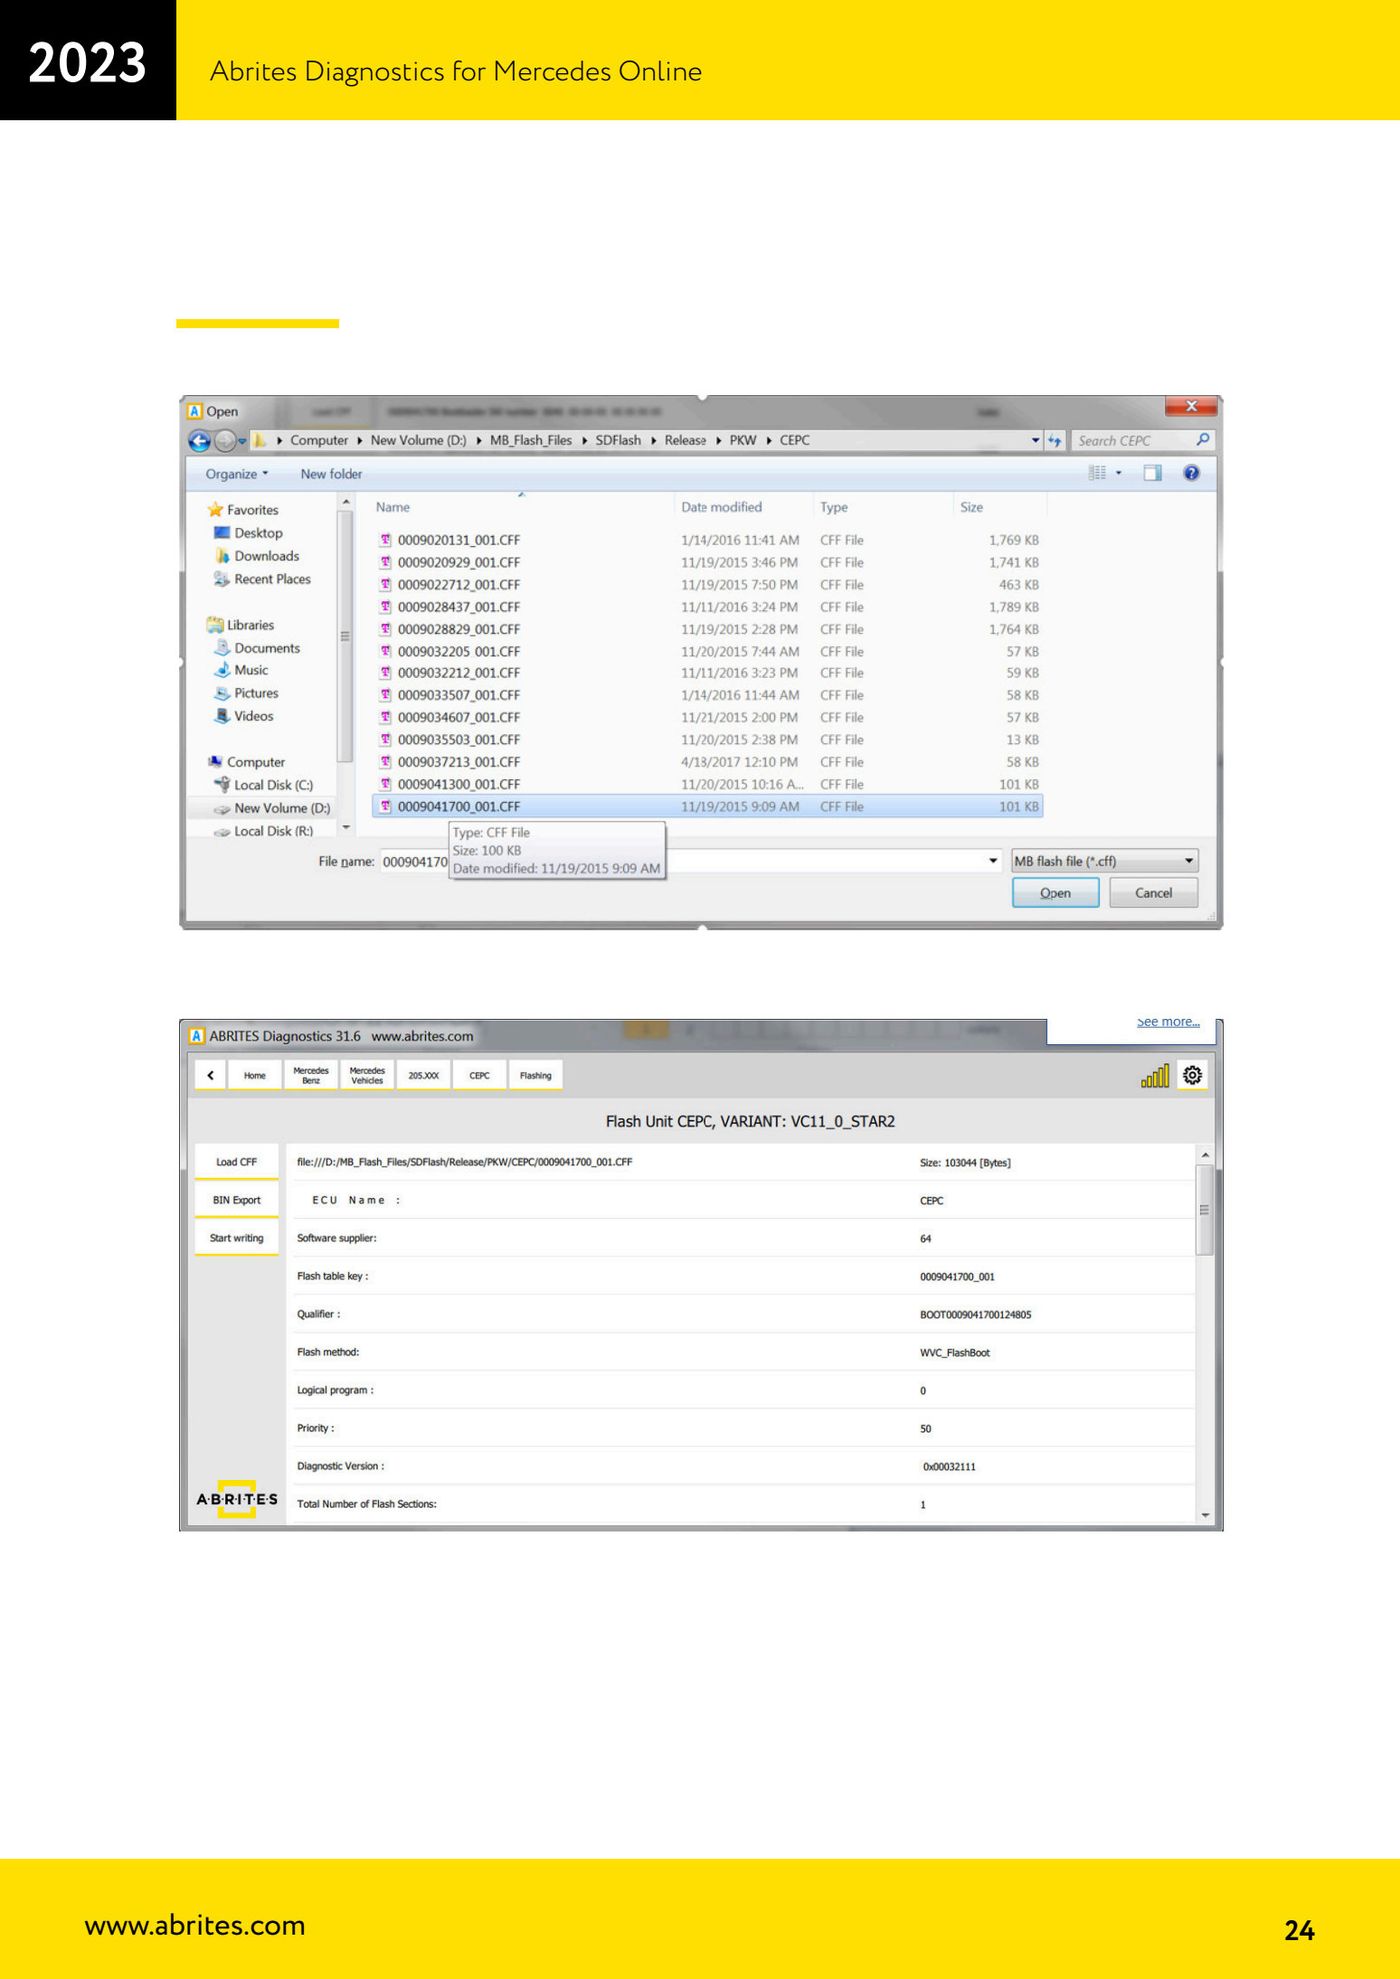
Task: Open the Organize dropdown menu
Action: pyautogui.click(x=237, y=474)
